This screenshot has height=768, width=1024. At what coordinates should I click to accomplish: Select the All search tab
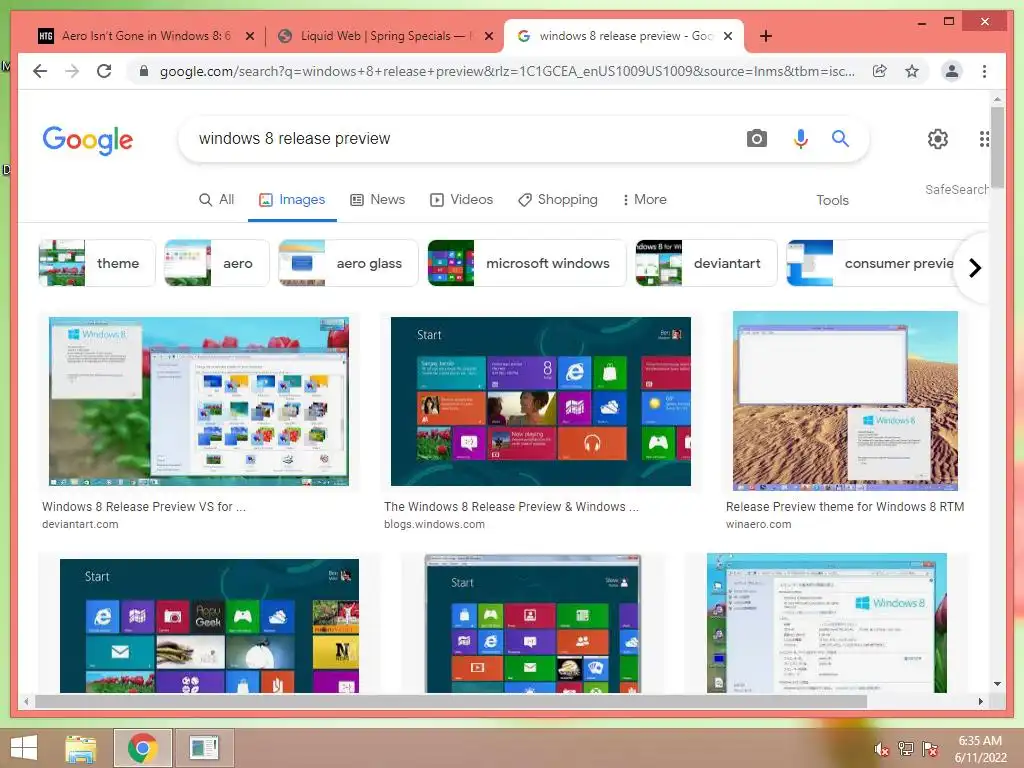click(216, 200)
